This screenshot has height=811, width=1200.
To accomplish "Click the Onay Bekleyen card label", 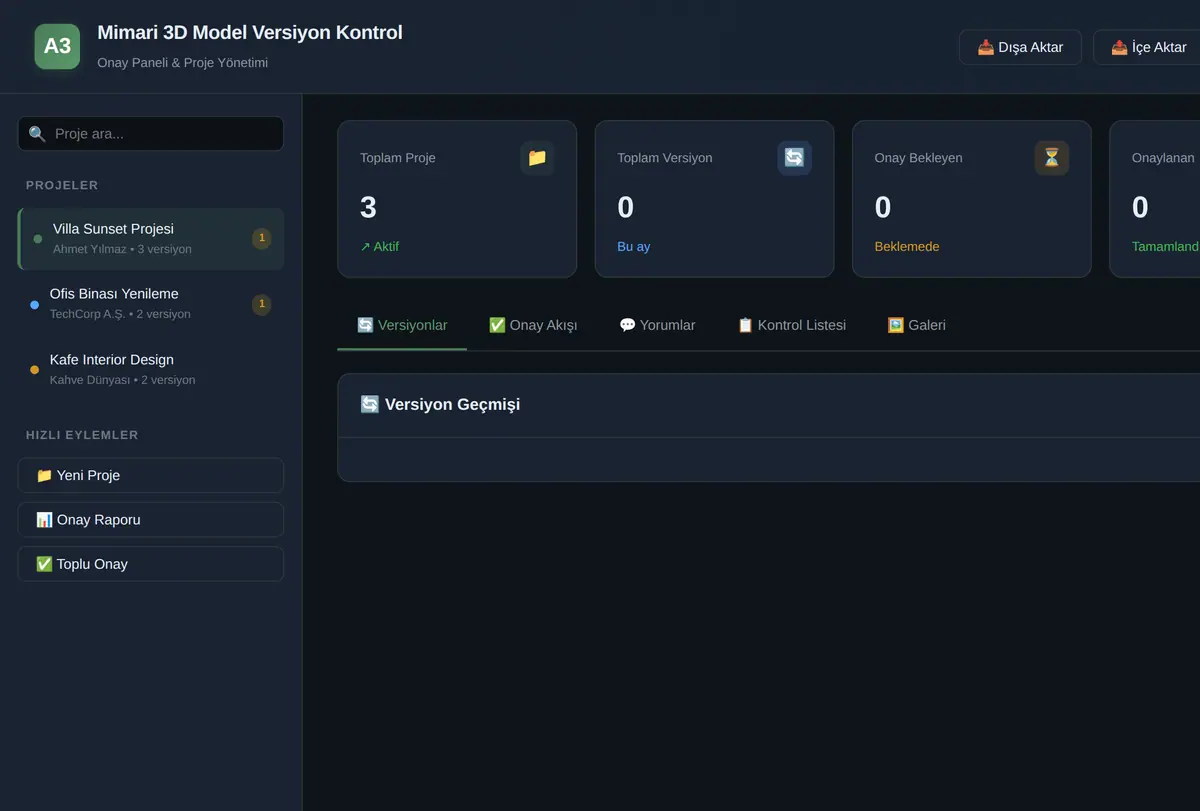I will pyautogui.click(x=919, y=158).
